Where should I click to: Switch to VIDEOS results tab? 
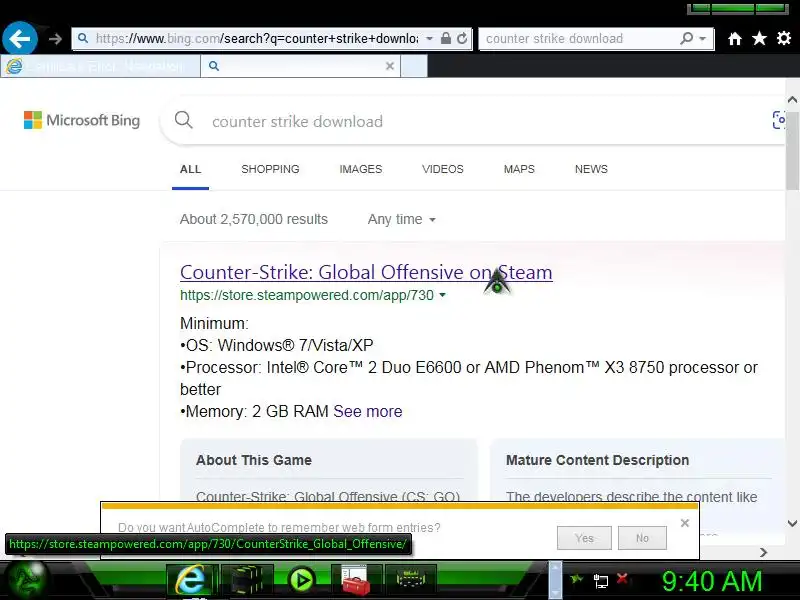443,169
